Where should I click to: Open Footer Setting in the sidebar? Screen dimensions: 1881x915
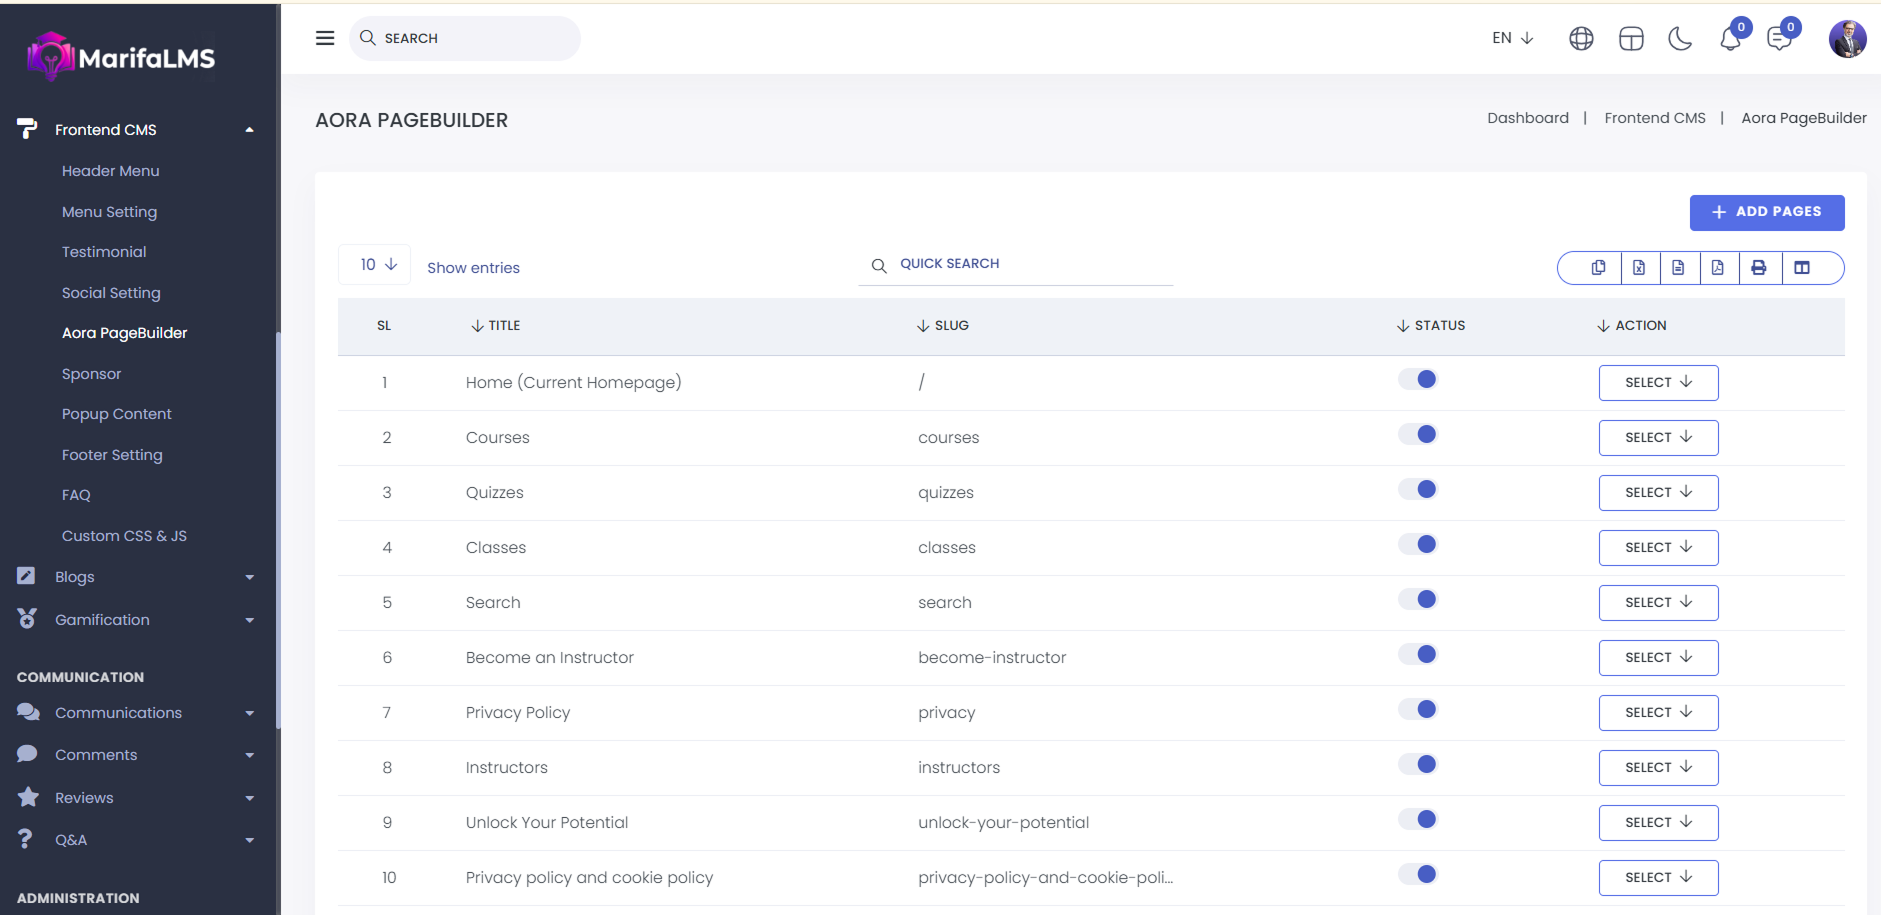click(x=112, y=455)
